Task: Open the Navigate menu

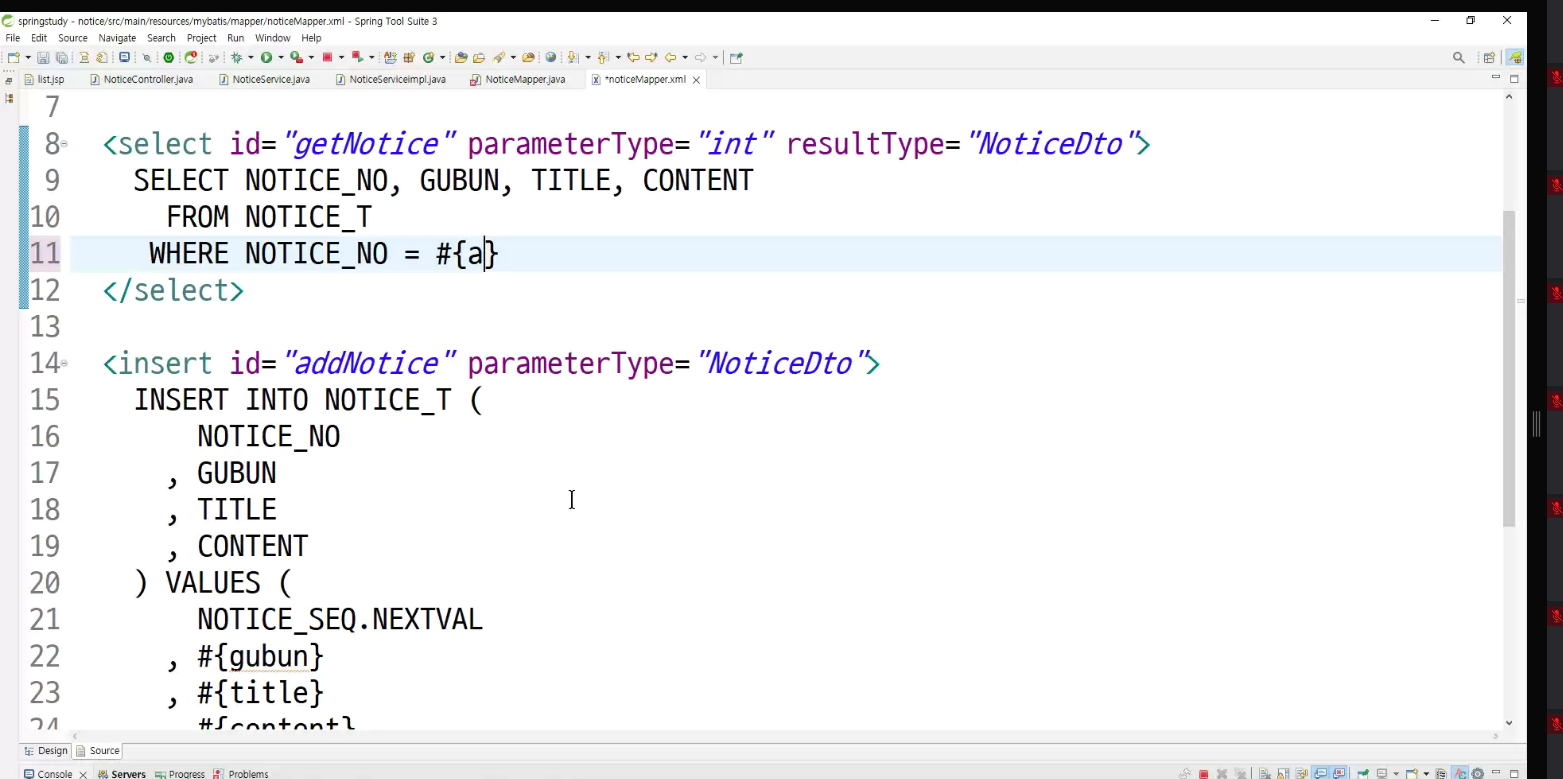Action: (x=117, y=38)
